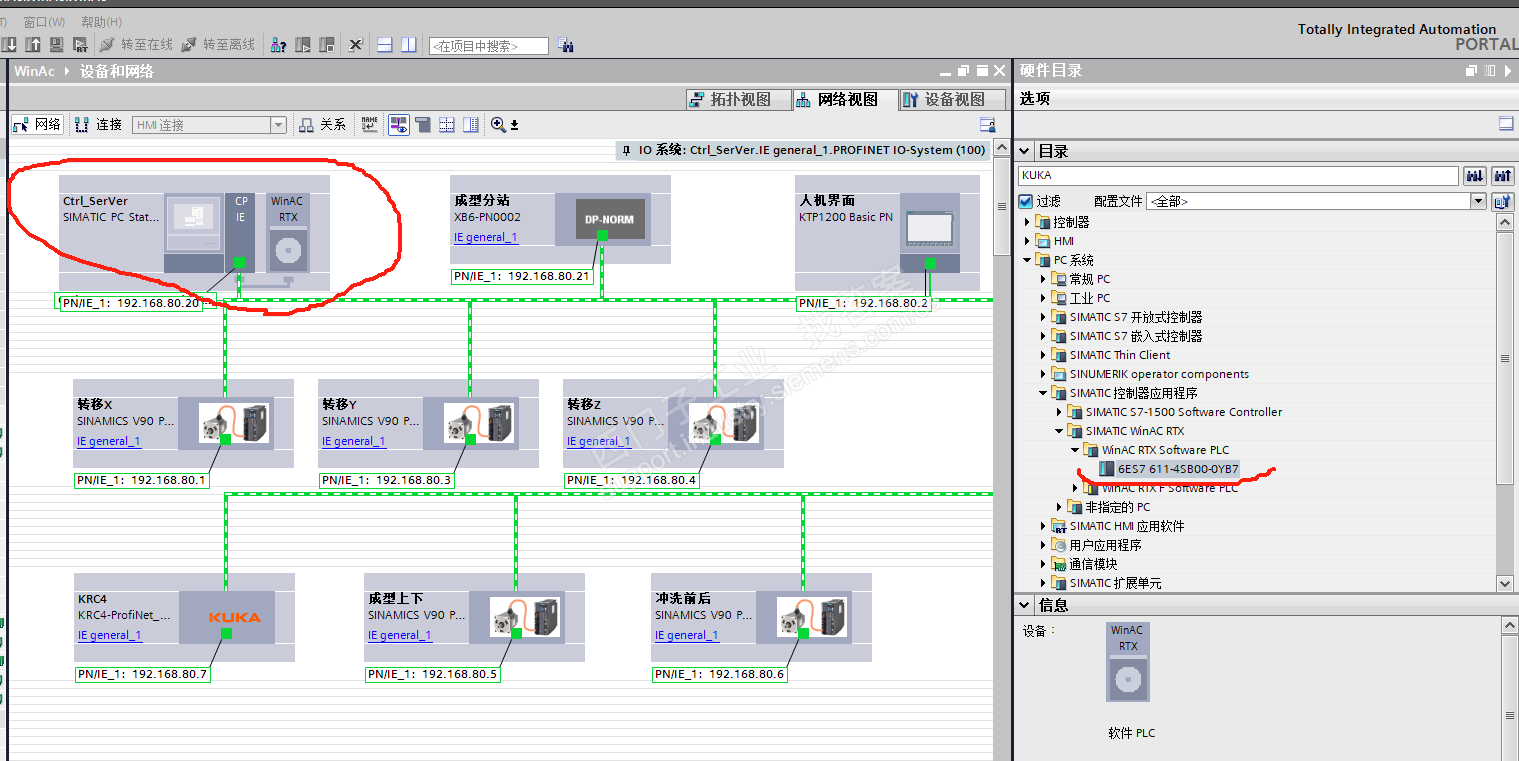1519x761 pixels.
Task: Click IE general_1 link under KRC4
Action: (110, 635)
